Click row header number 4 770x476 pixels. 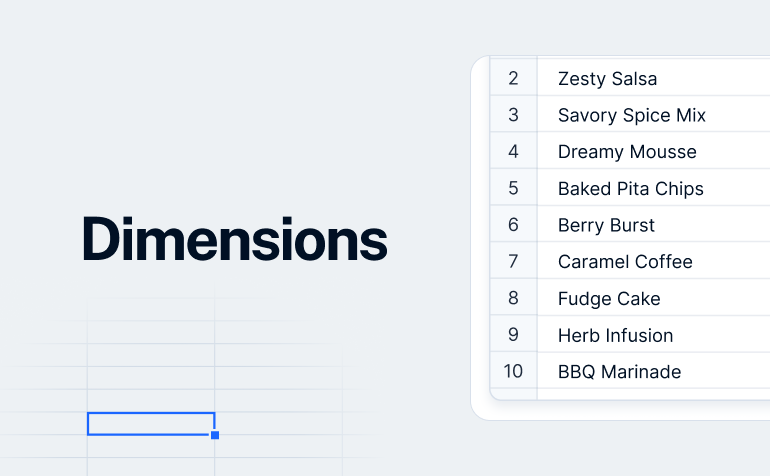[513, 151]
